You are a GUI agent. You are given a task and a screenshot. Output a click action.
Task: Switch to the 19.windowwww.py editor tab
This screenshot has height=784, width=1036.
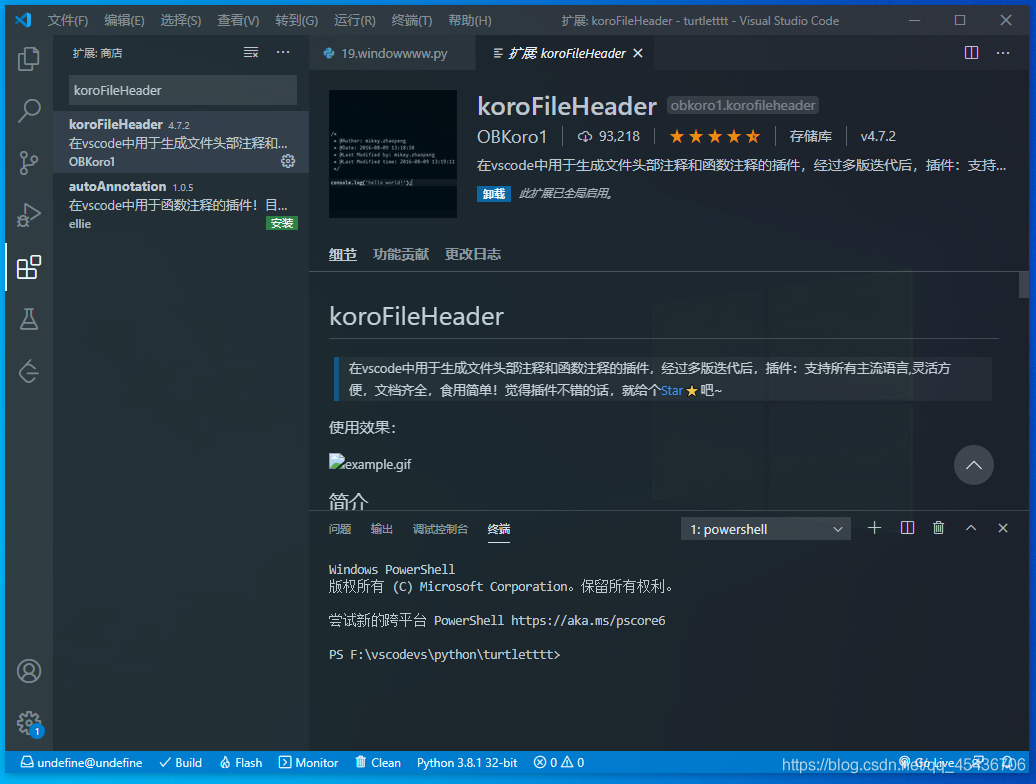392,53
